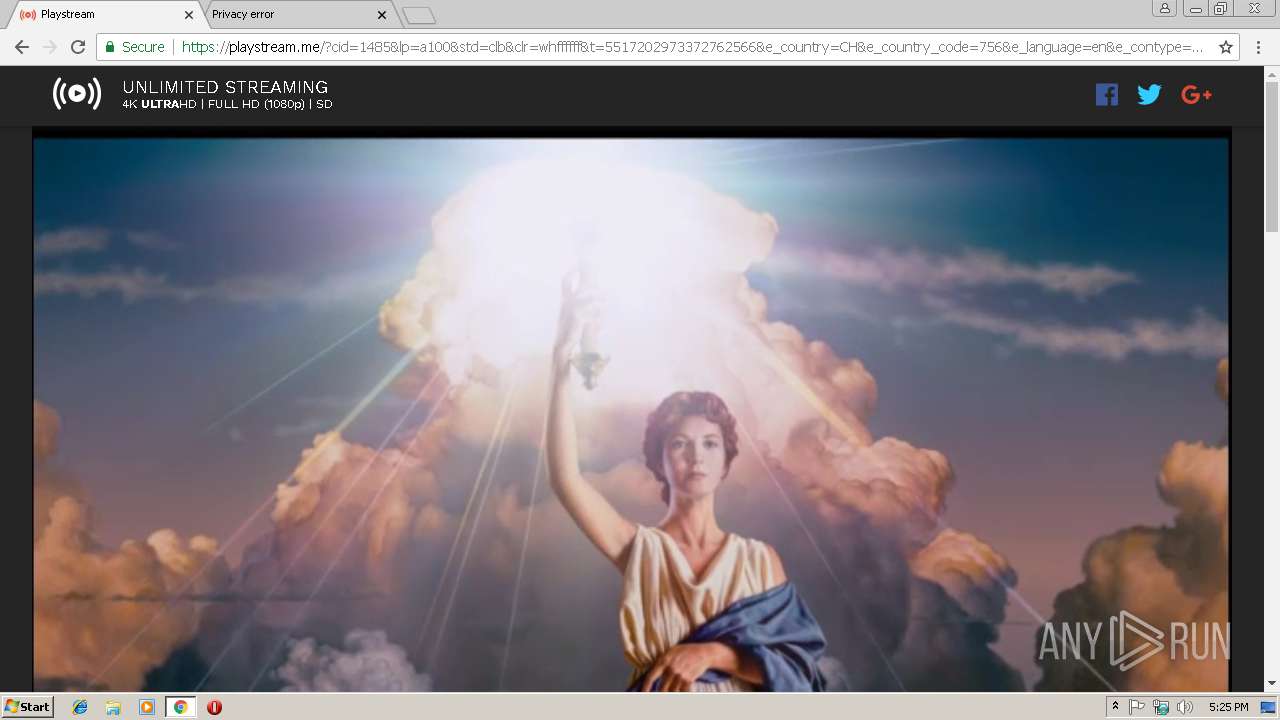The image size is (1280, 720).
Task: Open the network tray icon
Action: click(x=1161, y=707)
